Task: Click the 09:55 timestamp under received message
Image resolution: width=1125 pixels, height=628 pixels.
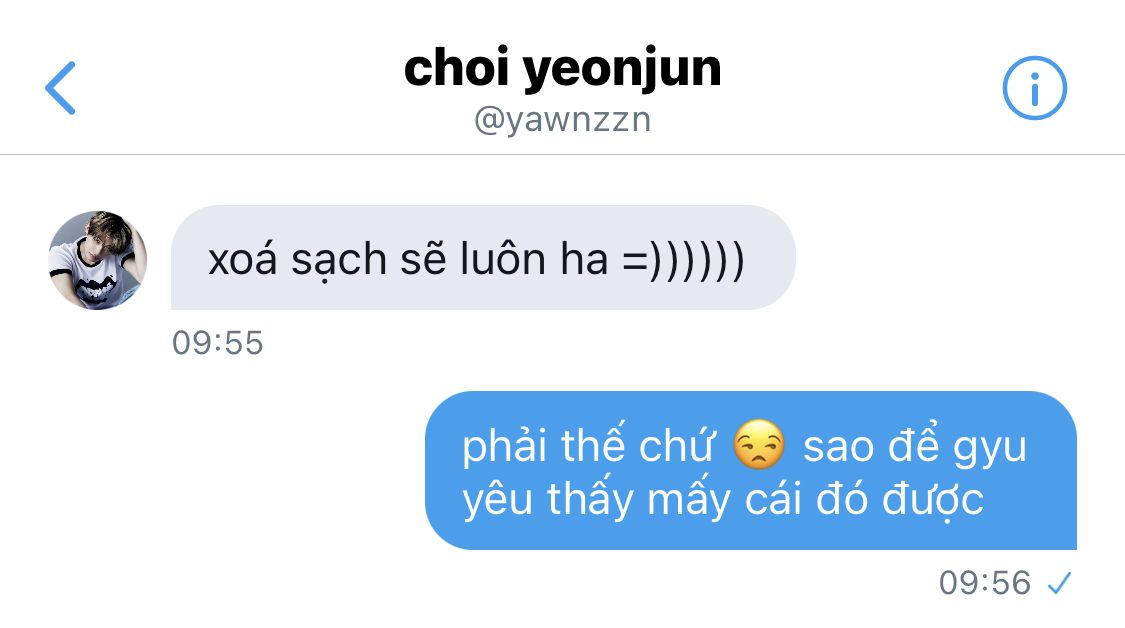Action: [x=217, y=343]
